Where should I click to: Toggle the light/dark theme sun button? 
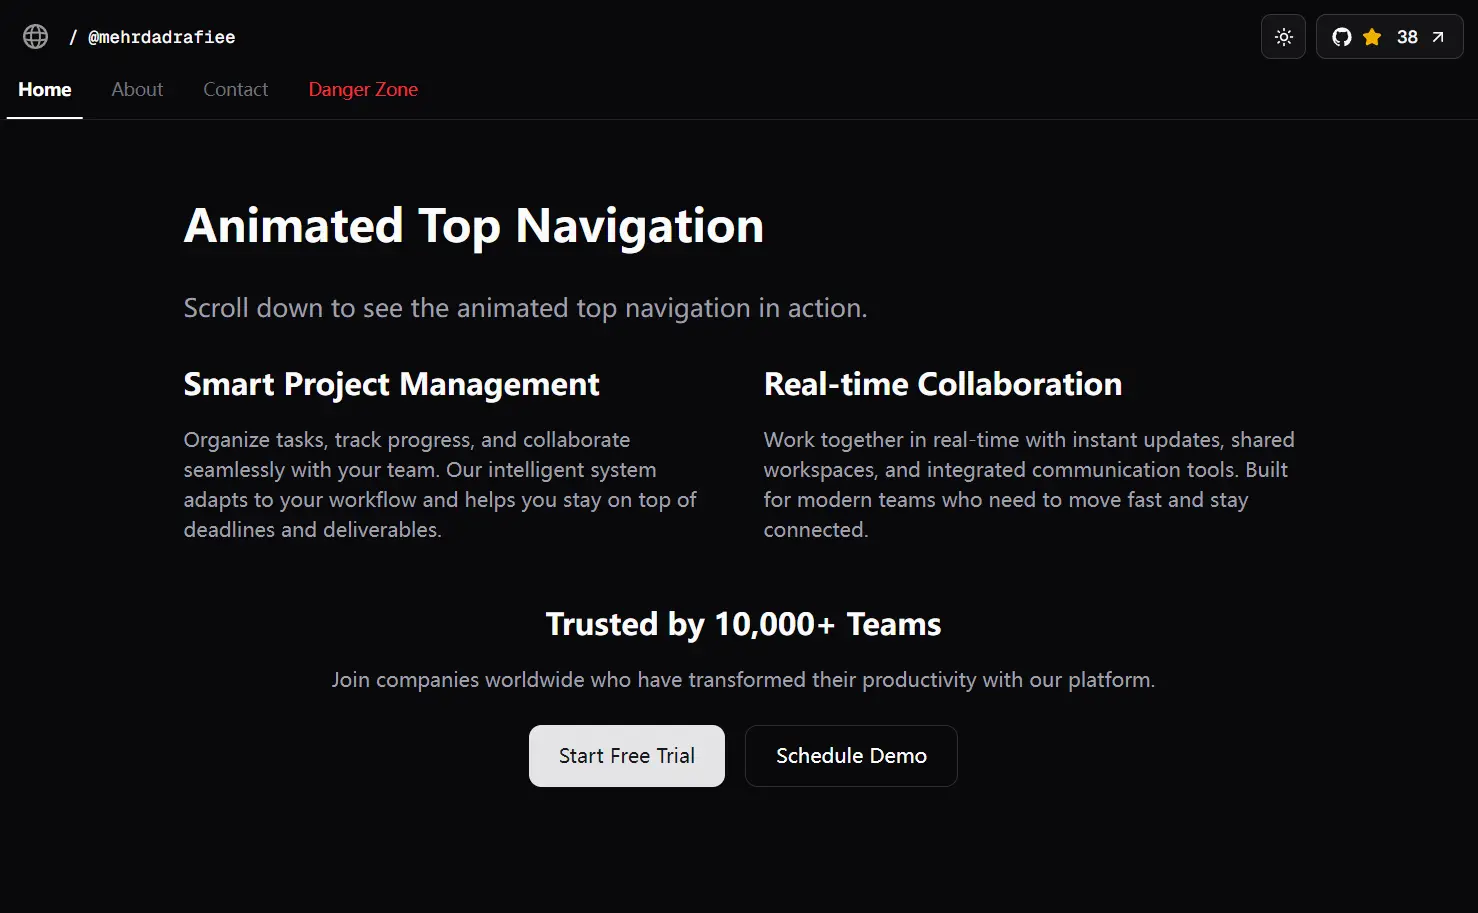pyautogui.click(x=1283, y=37)
